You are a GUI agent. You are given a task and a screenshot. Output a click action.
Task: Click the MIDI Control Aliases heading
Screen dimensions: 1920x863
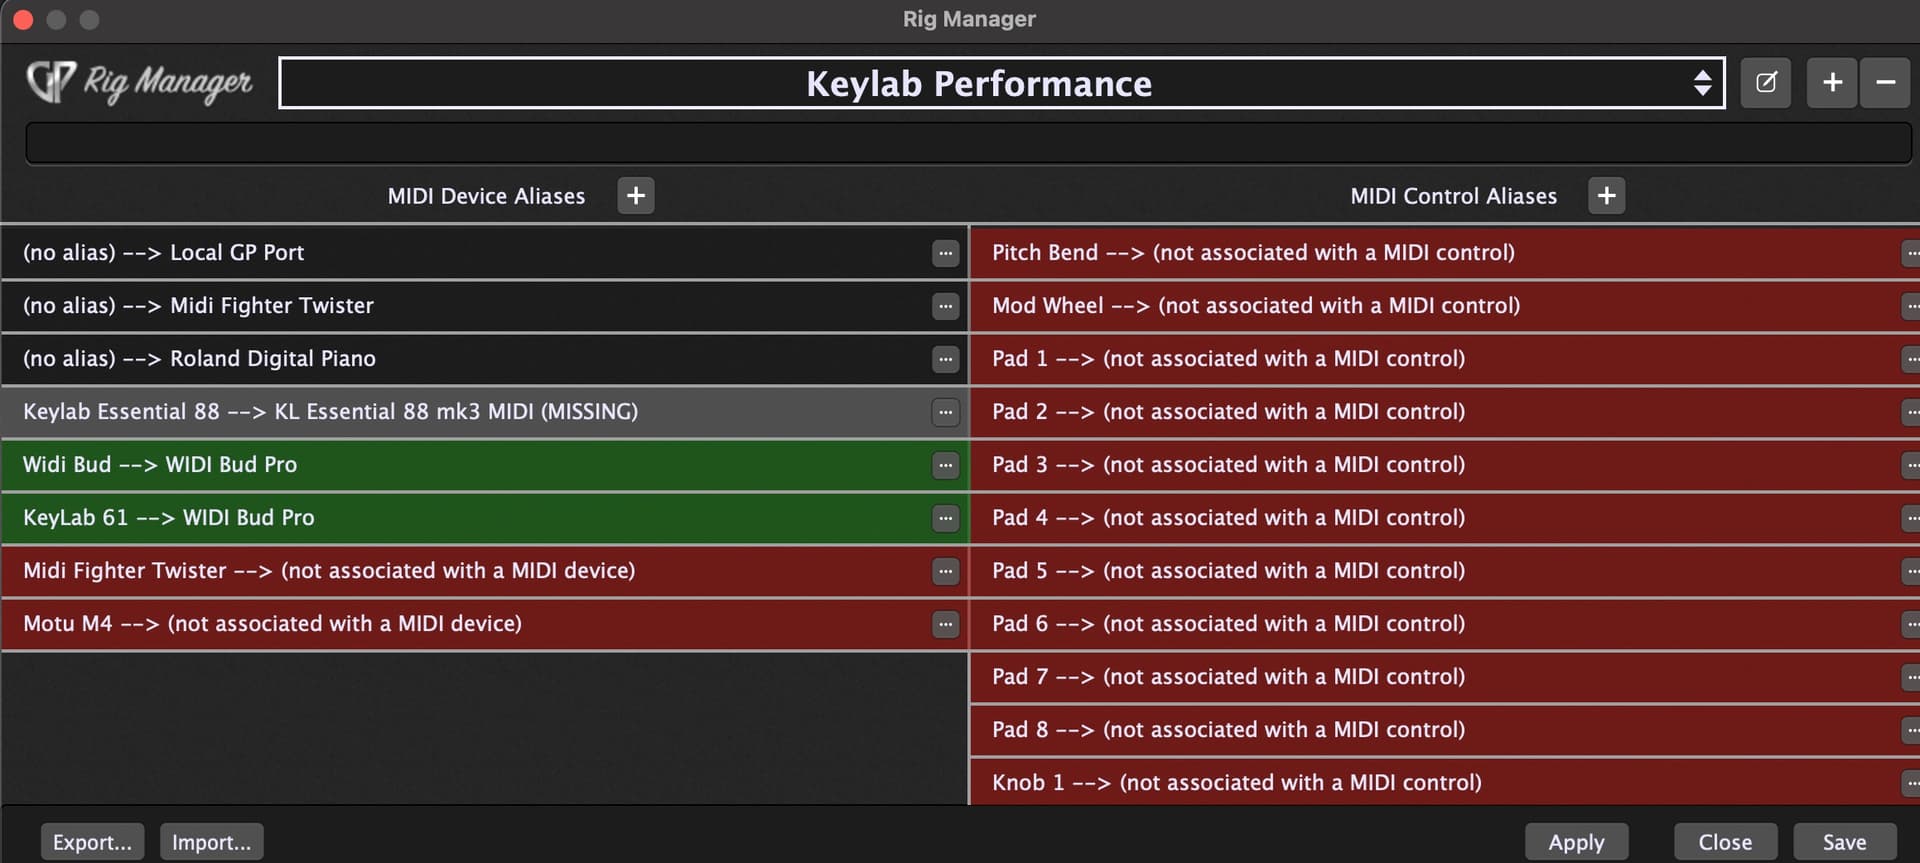(x=1453, y=196)
